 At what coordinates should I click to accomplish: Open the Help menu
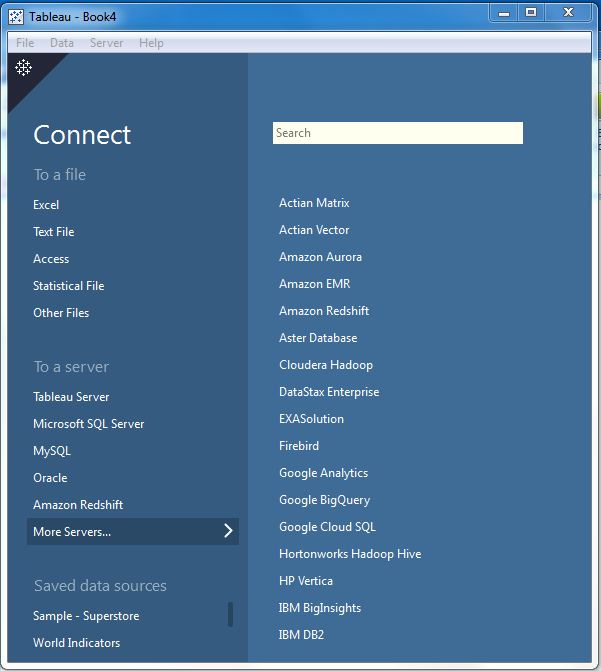[151, 43]
